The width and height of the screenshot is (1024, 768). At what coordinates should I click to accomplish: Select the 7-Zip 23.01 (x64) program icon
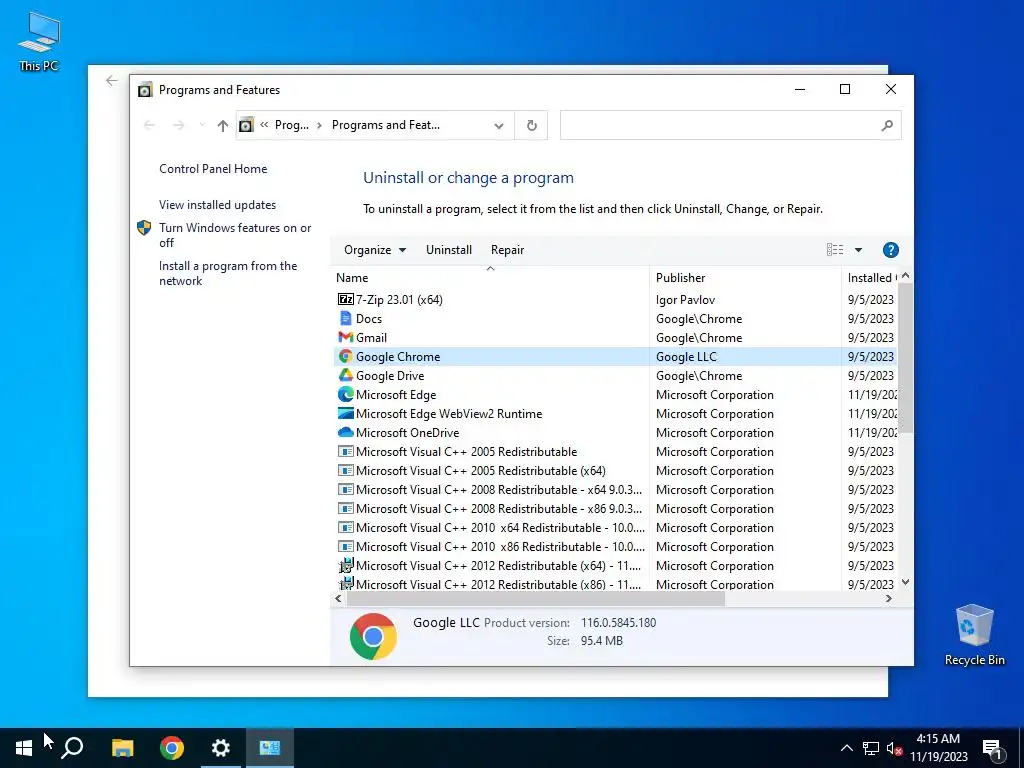(345, 300)
